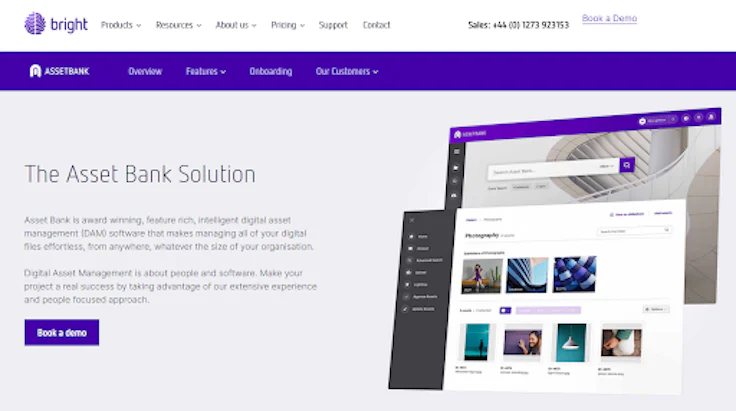Expand the Resources menu
This screenshot has height=411, width=736.
tap(178, 25)
